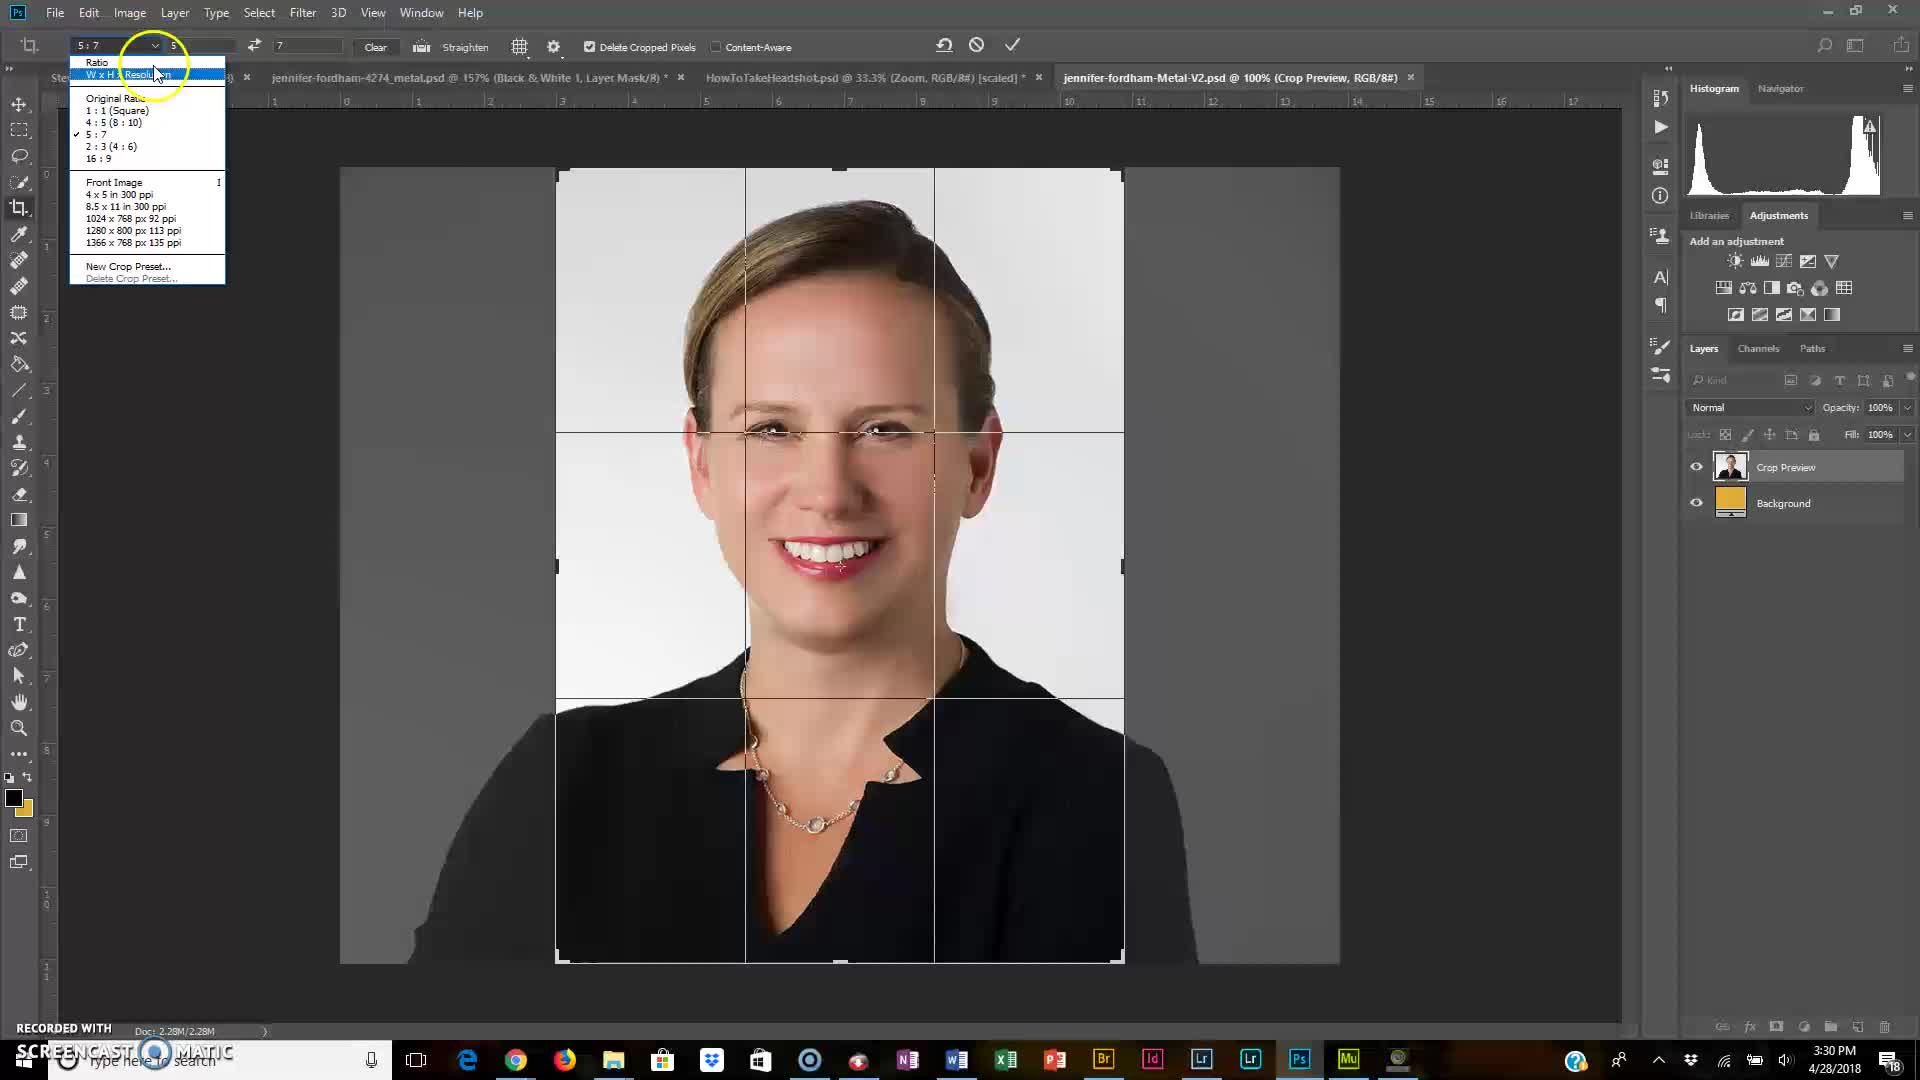
Task: Open the Actions panel play icon
Action: 1660,127
